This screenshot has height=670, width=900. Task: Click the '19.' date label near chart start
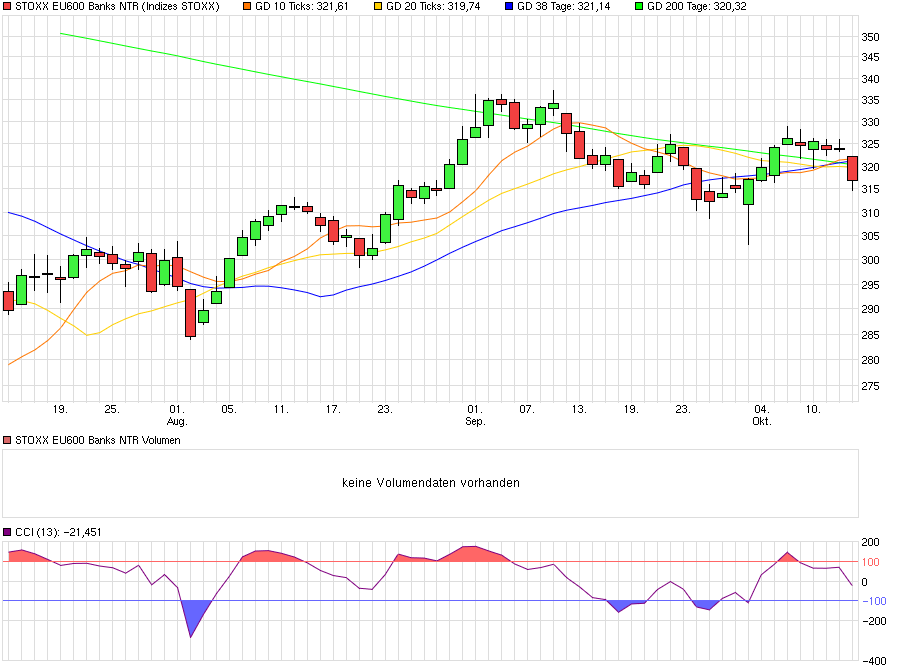click(60, 409)
